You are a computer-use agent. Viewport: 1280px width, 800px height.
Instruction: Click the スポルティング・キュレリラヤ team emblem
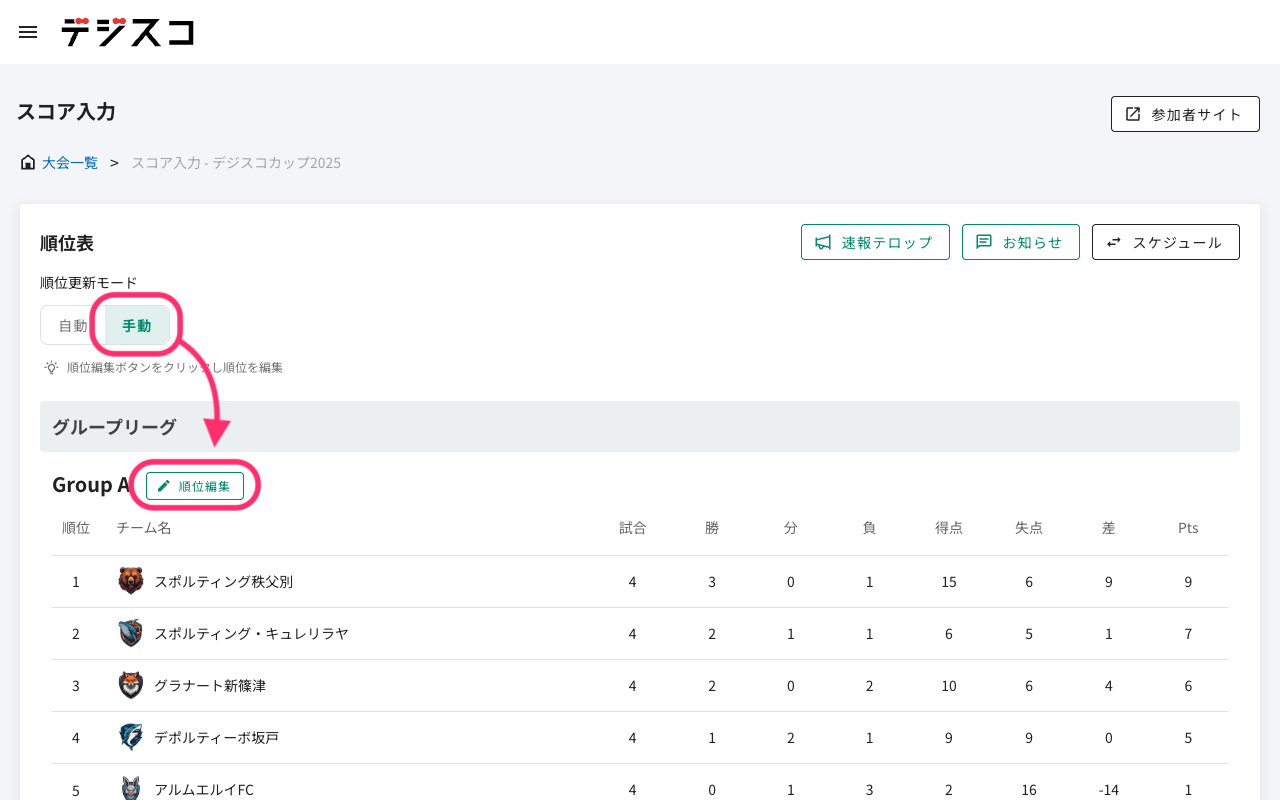(x=131, y=633)
